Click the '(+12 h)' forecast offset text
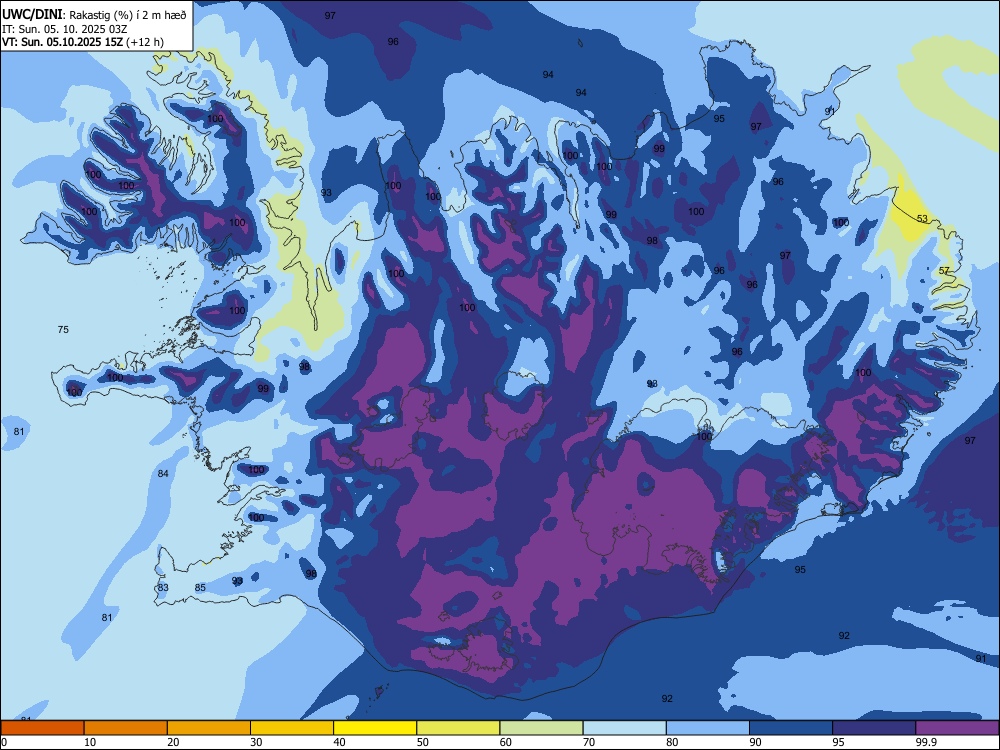The width and height of the screenshot is (1000, 750). tap(145, 42)
